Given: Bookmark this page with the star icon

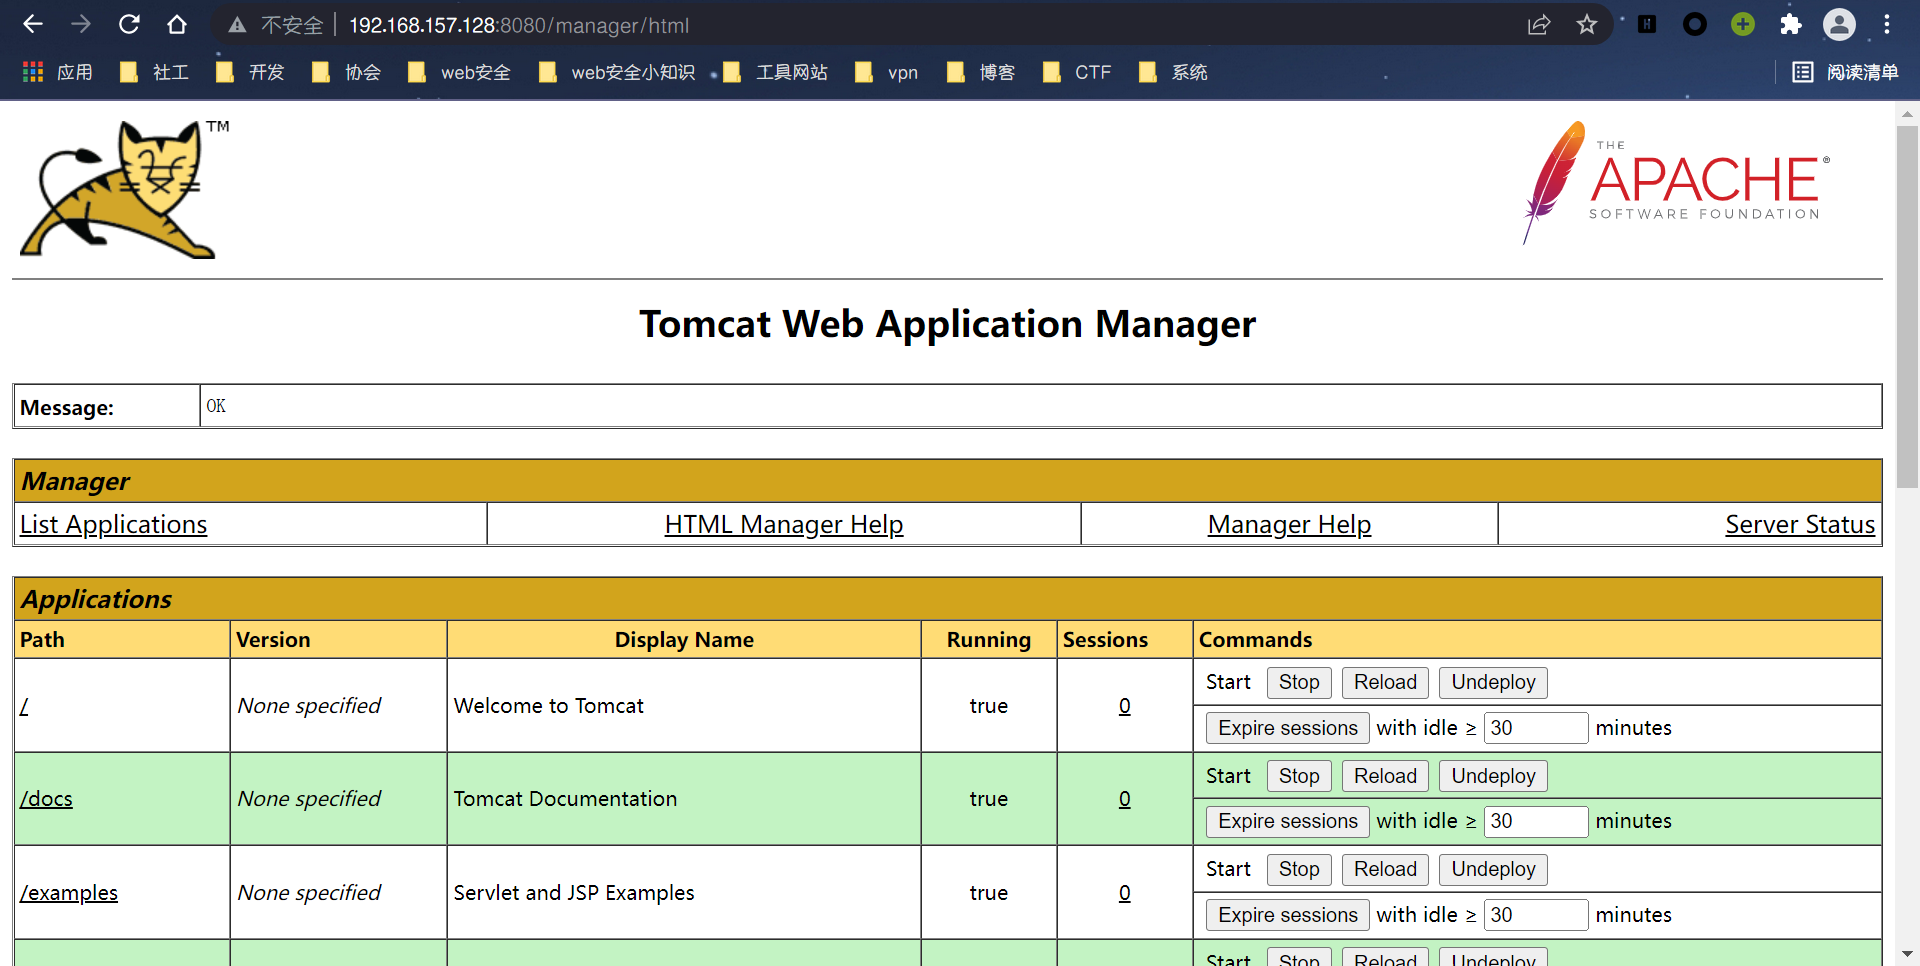Looking at the screenshot, I should pyautogui.click(x=1587, y=25).
